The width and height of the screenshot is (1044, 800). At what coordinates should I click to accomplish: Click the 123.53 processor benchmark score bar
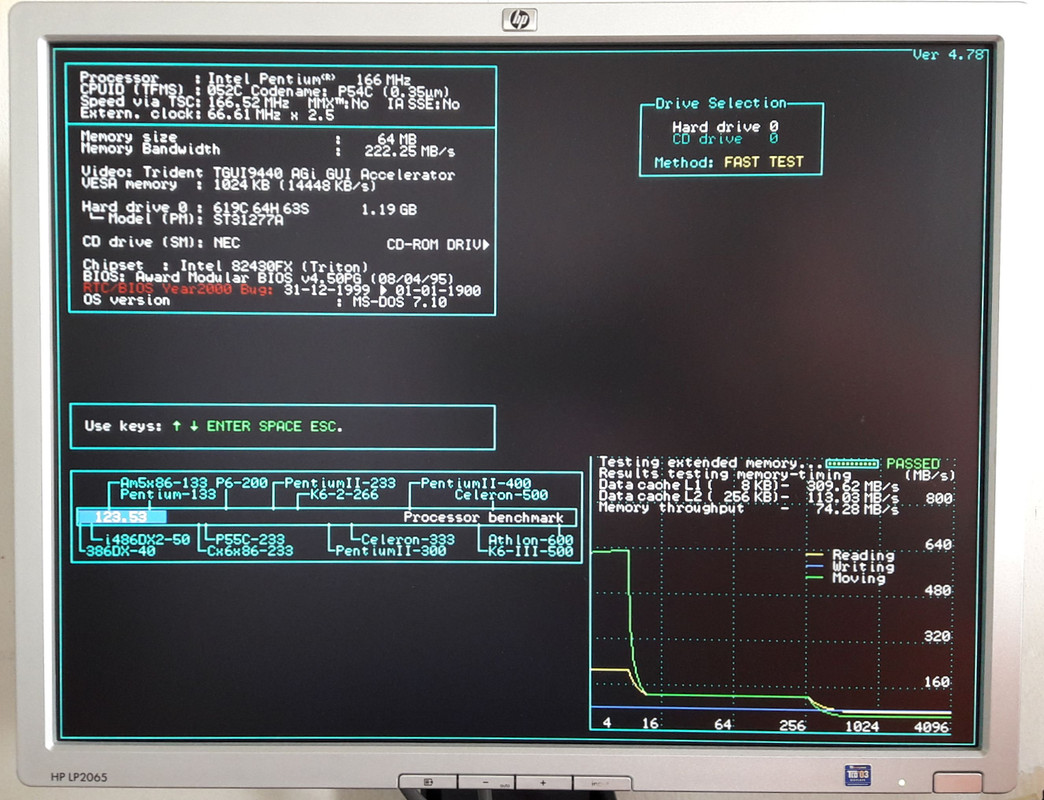[121, 517]
